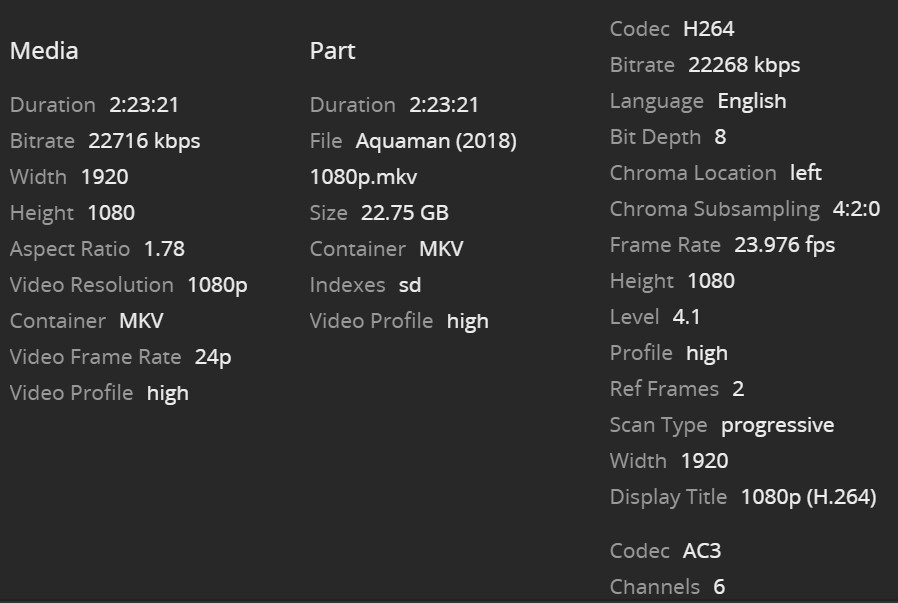Click the Scan Type progressive value
The image size is (898, 603).
777,425
